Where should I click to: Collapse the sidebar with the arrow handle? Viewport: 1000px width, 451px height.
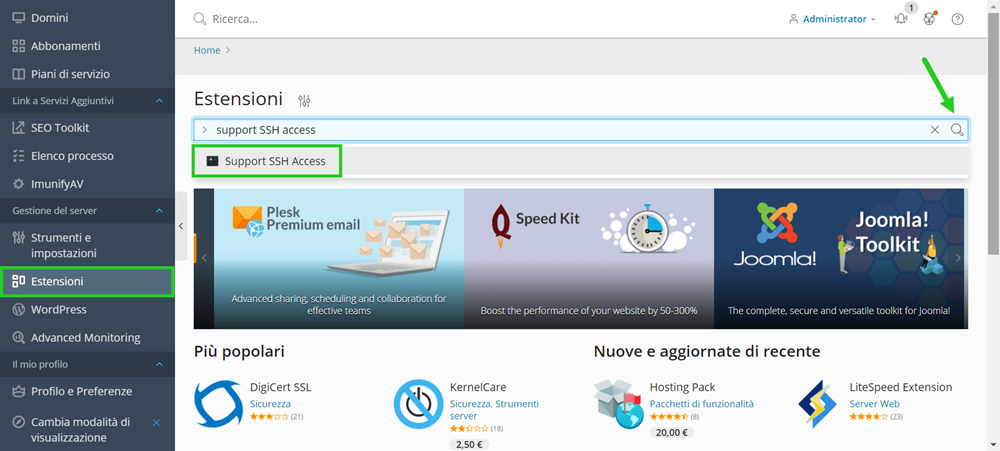(181, 226)
